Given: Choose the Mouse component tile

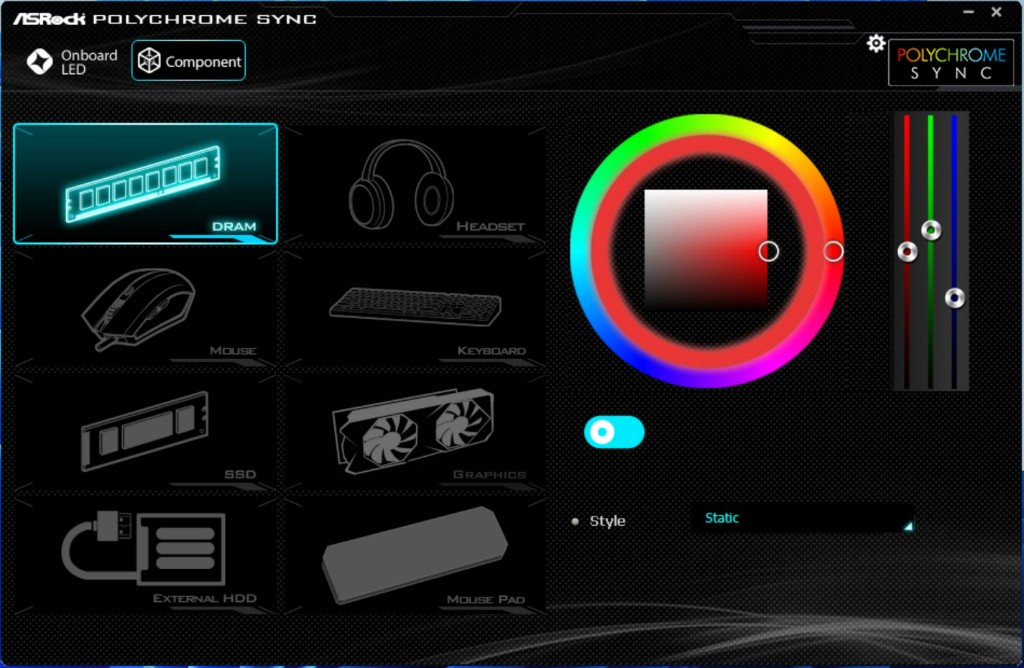Looking at the screenshot, I should 145,308.
